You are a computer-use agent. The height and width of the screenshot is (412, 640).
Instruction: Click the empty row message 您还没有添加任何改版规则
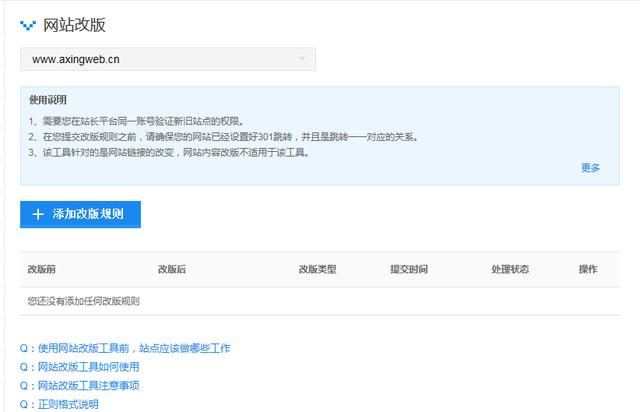pos(83,301)
